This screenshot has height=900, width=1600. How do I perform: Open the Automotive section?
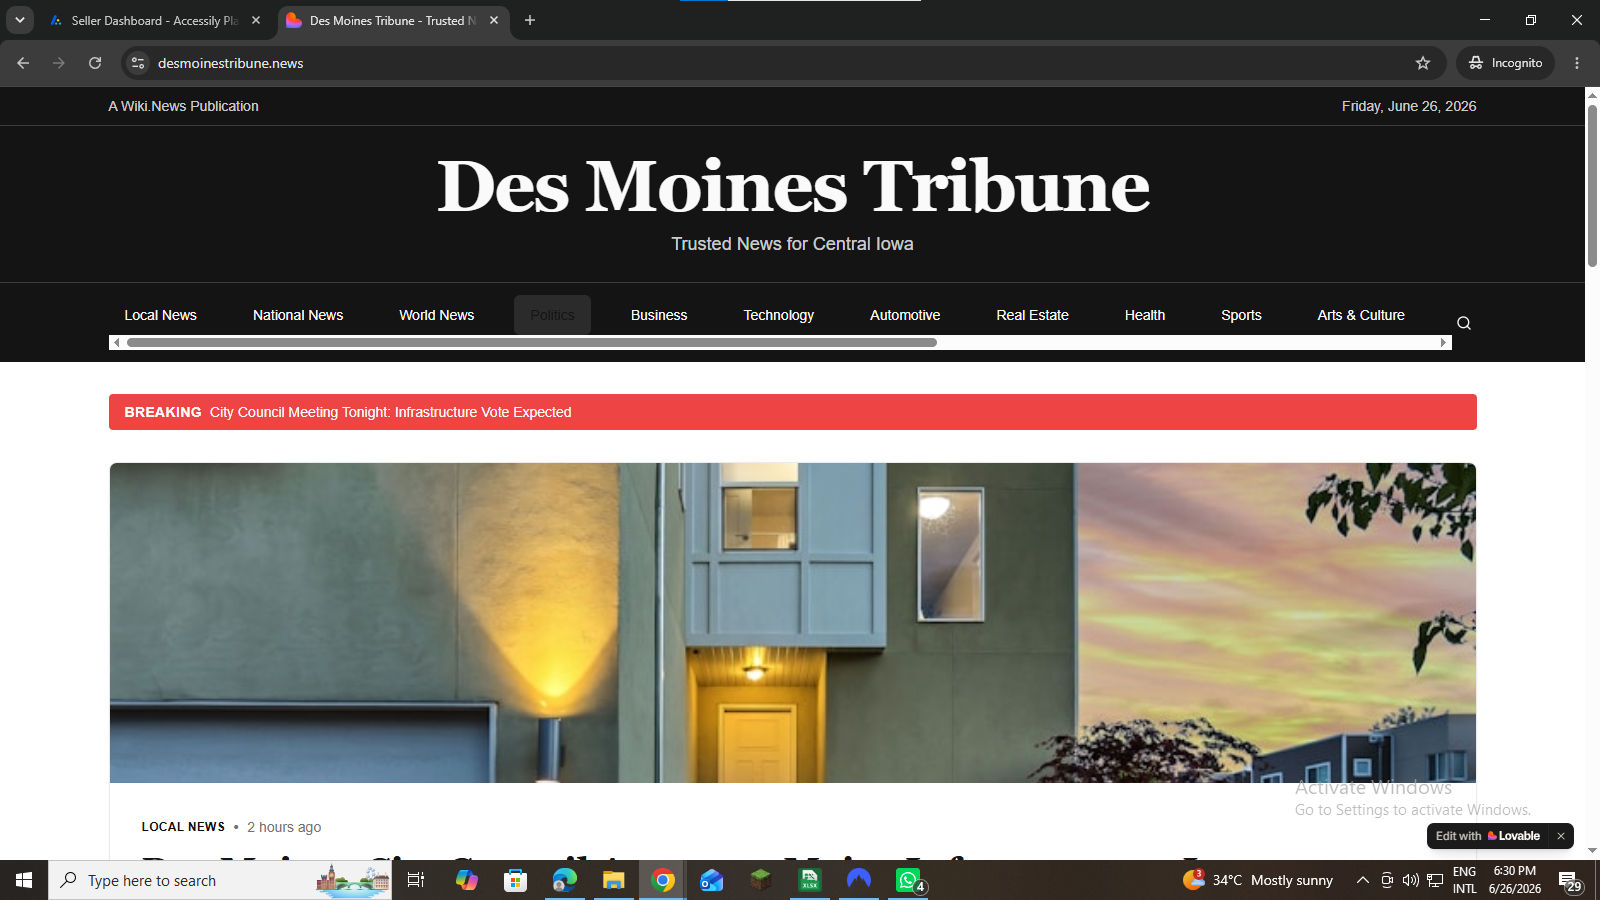point(905,315)
